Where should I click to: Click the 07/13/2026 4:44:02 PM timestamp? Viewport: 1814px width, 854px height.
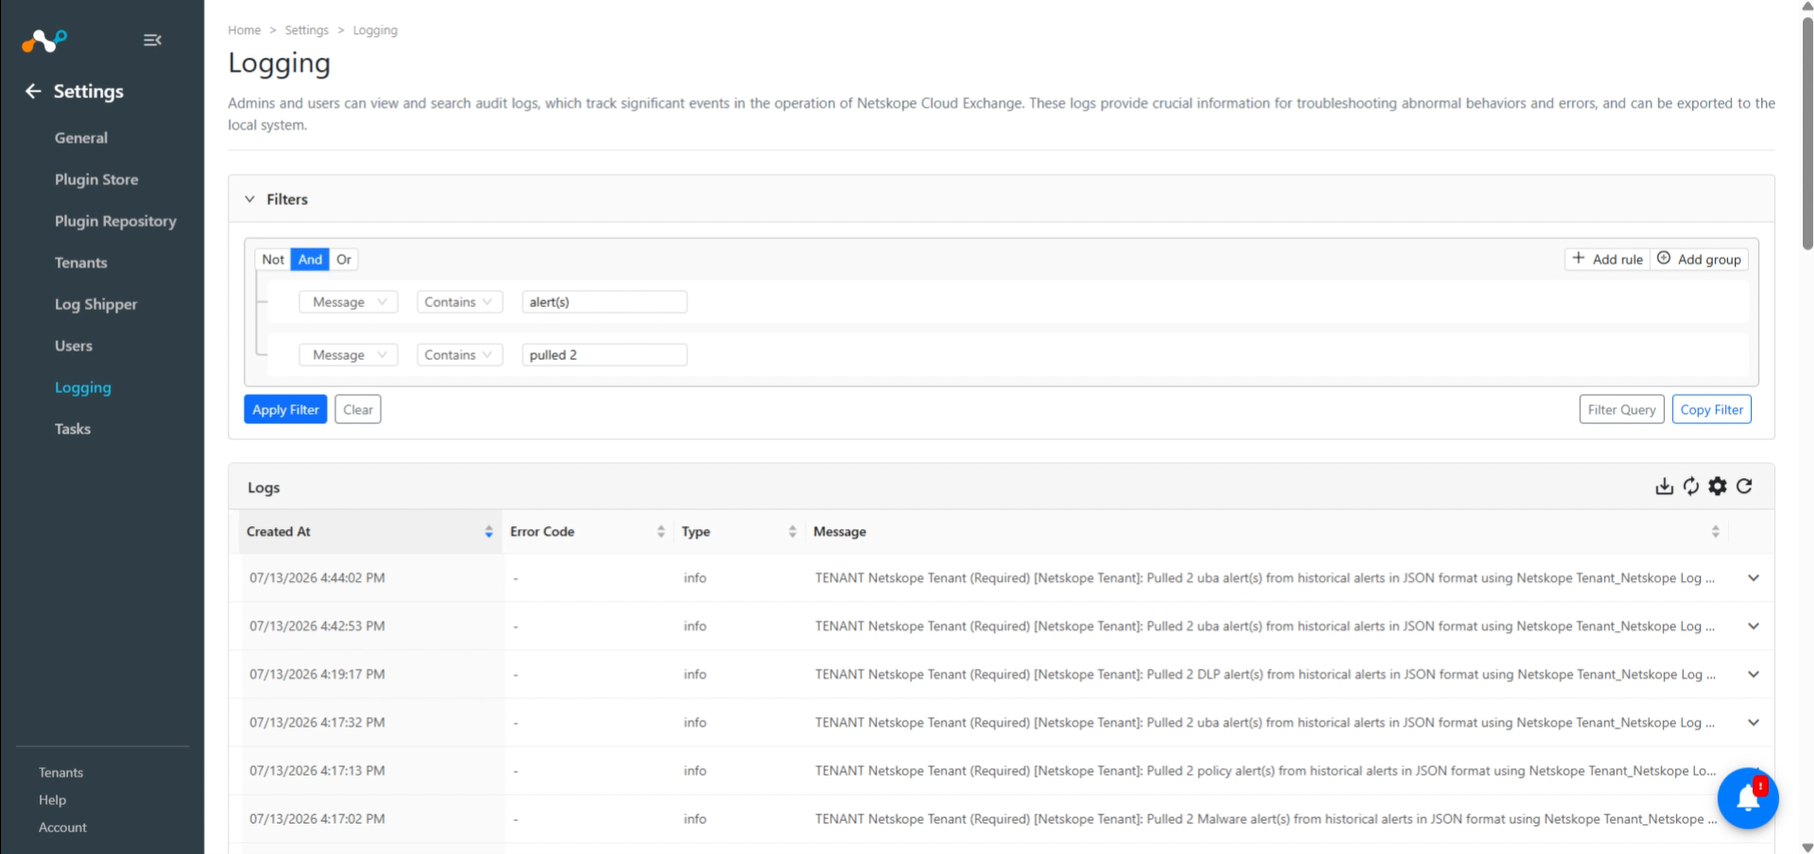(x=317, y=578)
